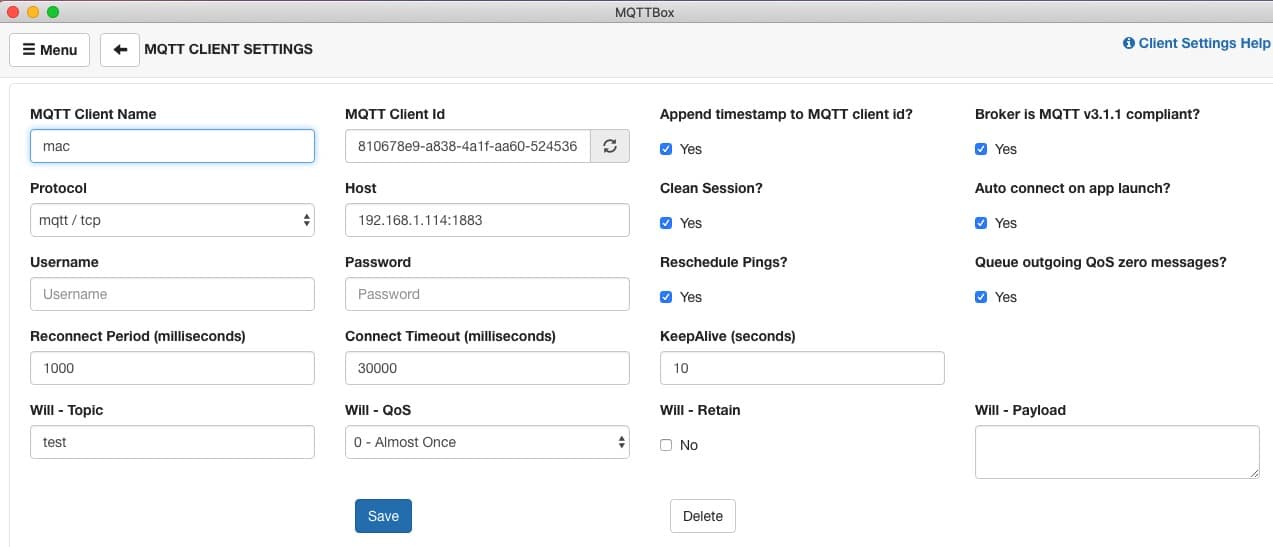Toggle the Clean Session checkbox
This screenshot has width=1273, height=547.
pos(666,223)
